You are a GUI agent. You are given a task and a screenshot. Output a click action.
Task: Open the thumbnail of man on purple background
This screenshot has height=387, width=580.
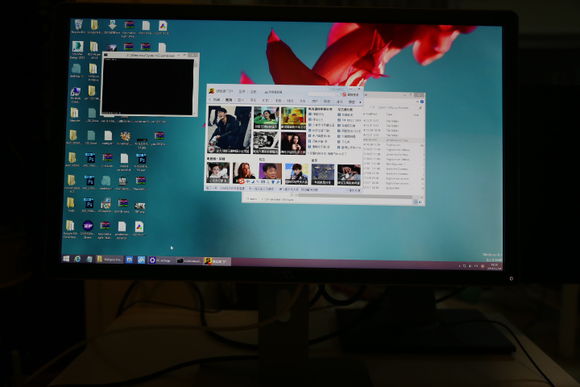(x=270, y=173)
